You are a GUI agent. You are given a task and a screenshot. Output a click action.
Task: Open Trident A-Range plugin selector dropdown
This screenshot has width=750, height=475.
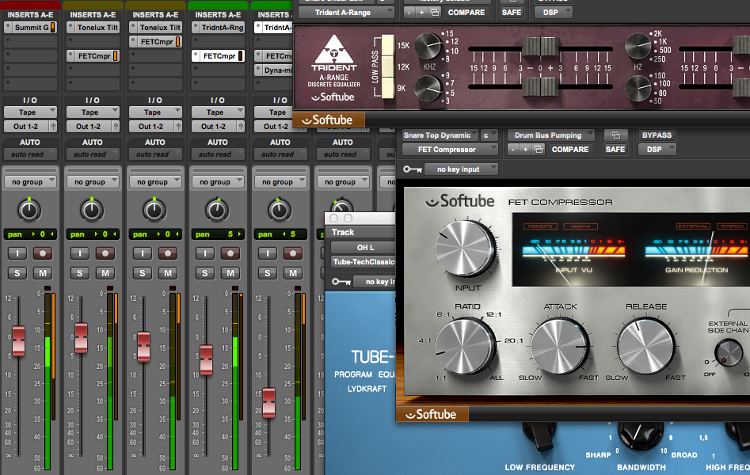point(346,12)
